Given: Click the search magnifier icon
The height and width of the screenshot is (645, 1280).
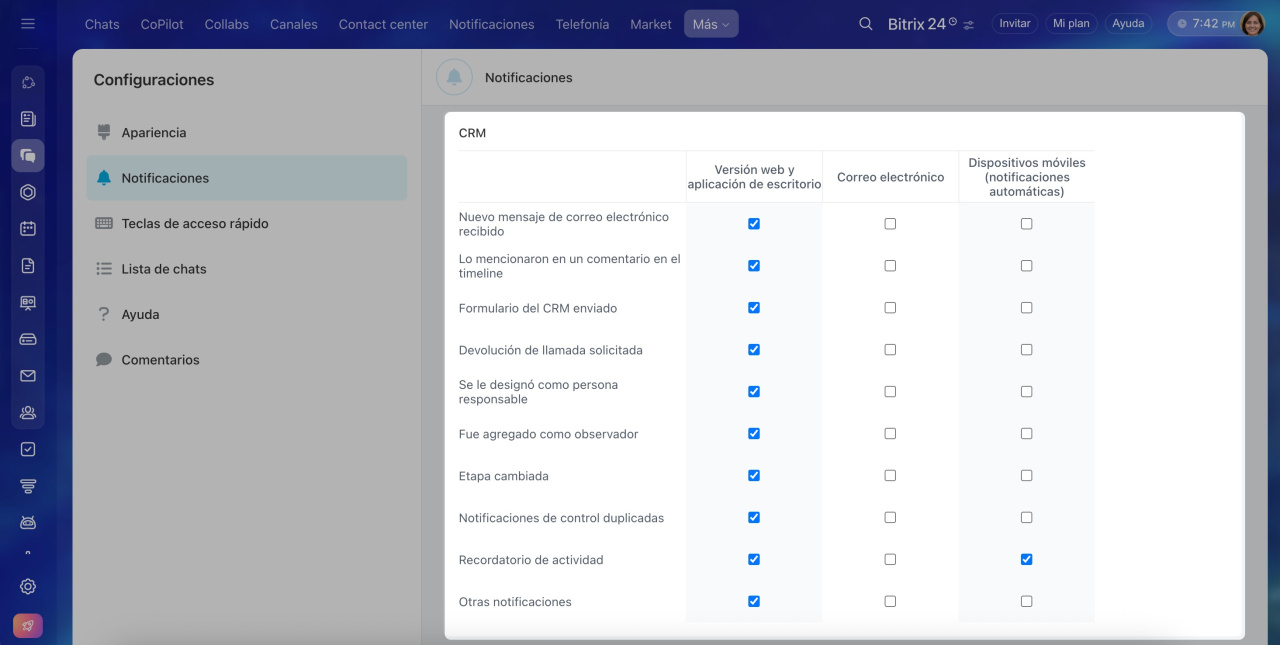Looking at the screenshot, I should 866,24.
